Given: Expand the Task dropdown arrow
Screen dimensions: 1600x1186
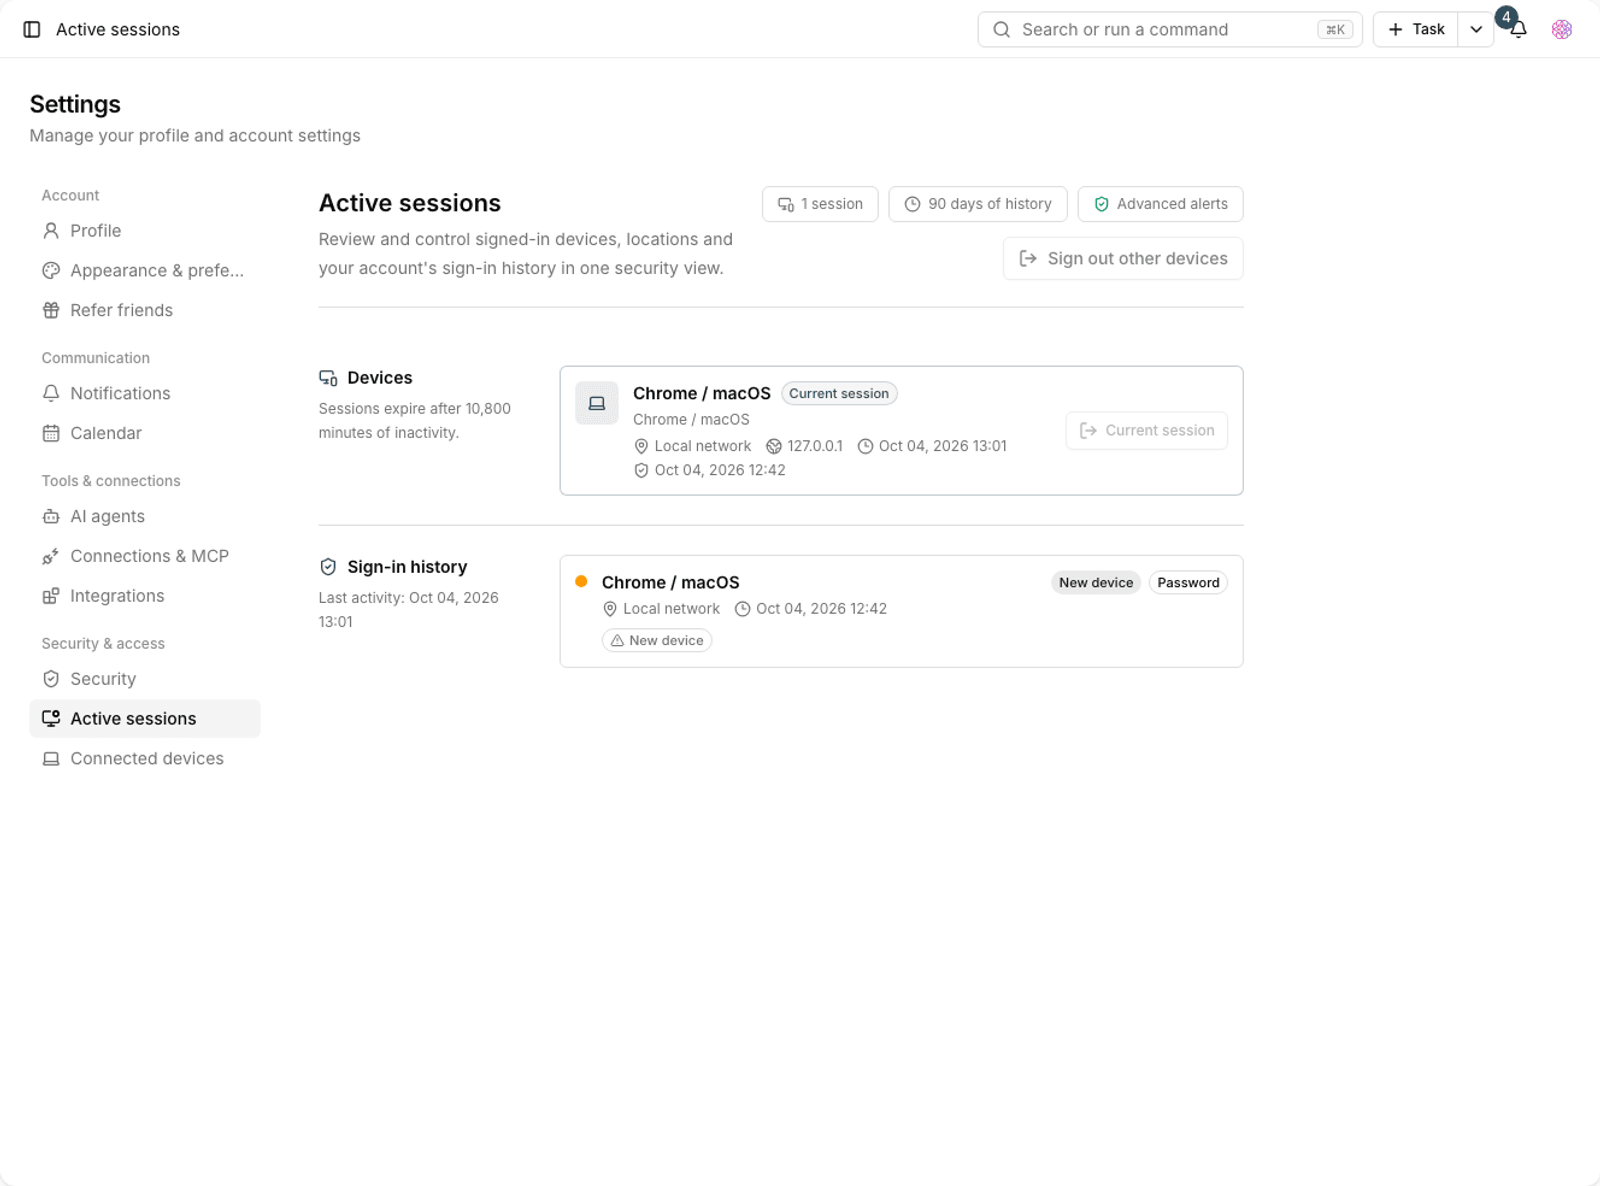Looking at the screenshot, I should (1476, 30).
